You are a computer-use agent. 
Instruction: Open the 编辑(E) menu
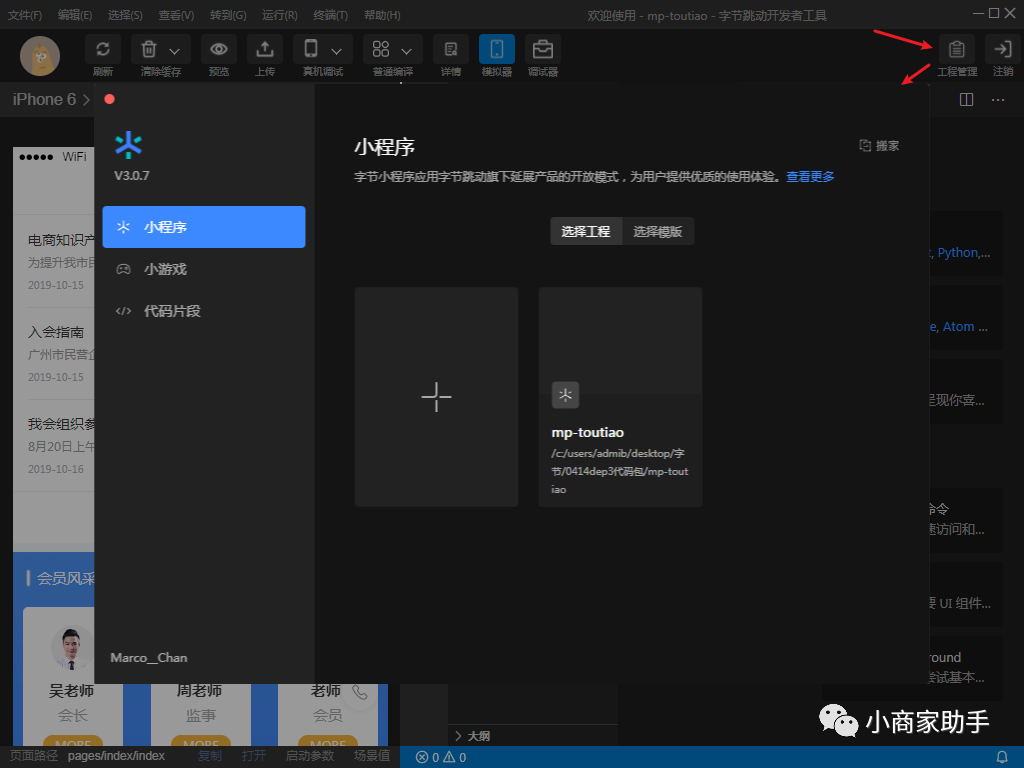pyautogui.click(x=74, y=15)
